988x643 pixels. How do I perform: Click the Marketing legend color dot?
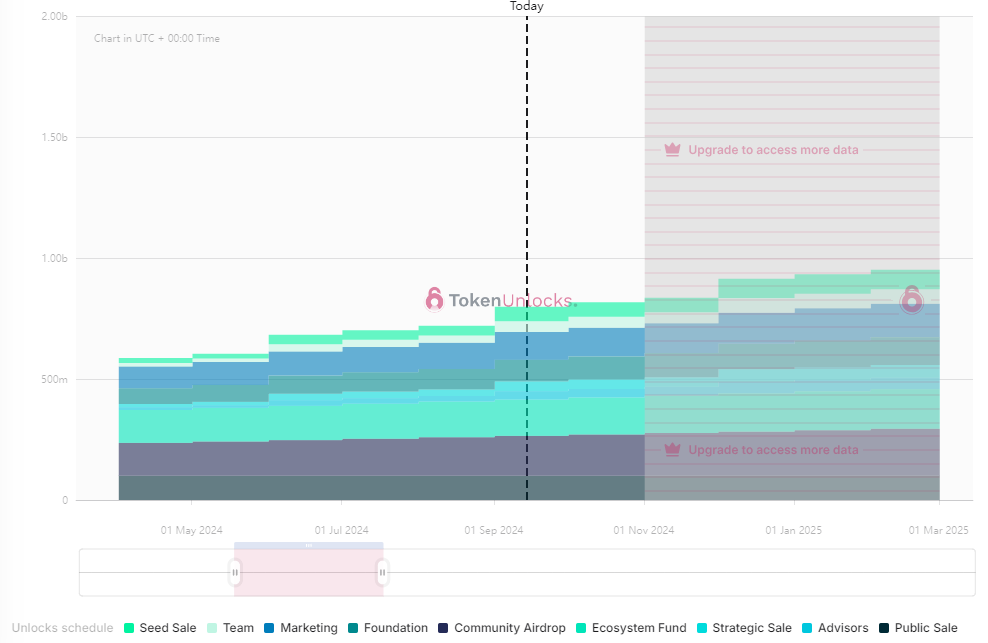pyautogui.click(x=269, y=628)
